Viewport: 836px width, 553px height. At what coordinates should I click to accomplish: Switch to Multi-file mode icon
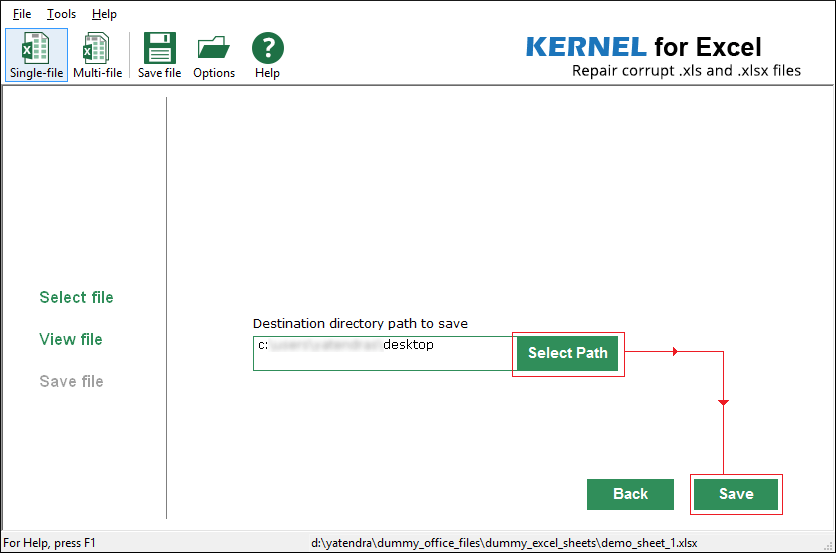[98, 55]
